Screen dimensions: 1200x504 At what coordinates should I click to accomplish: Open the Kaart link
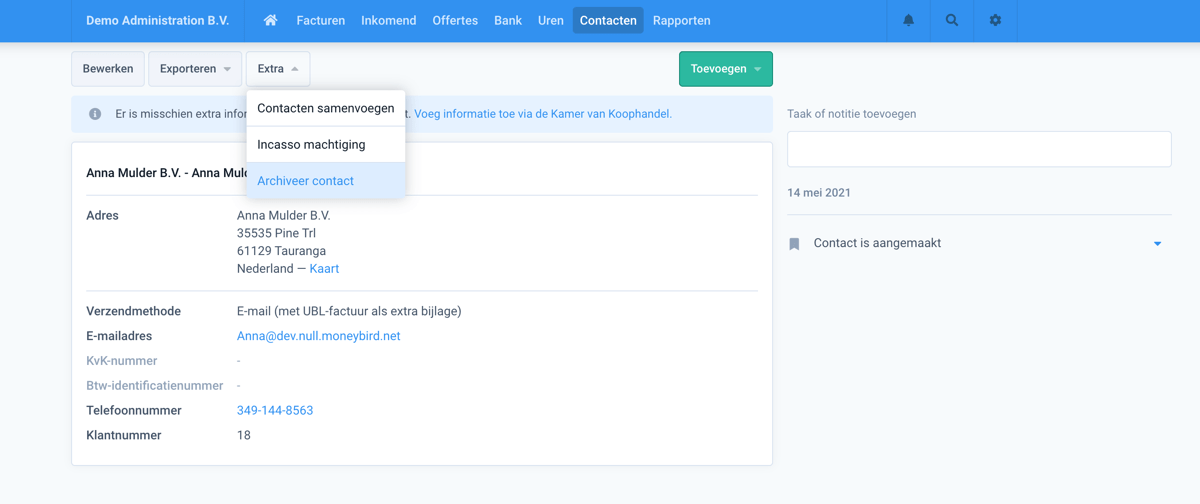coord(324,269)
